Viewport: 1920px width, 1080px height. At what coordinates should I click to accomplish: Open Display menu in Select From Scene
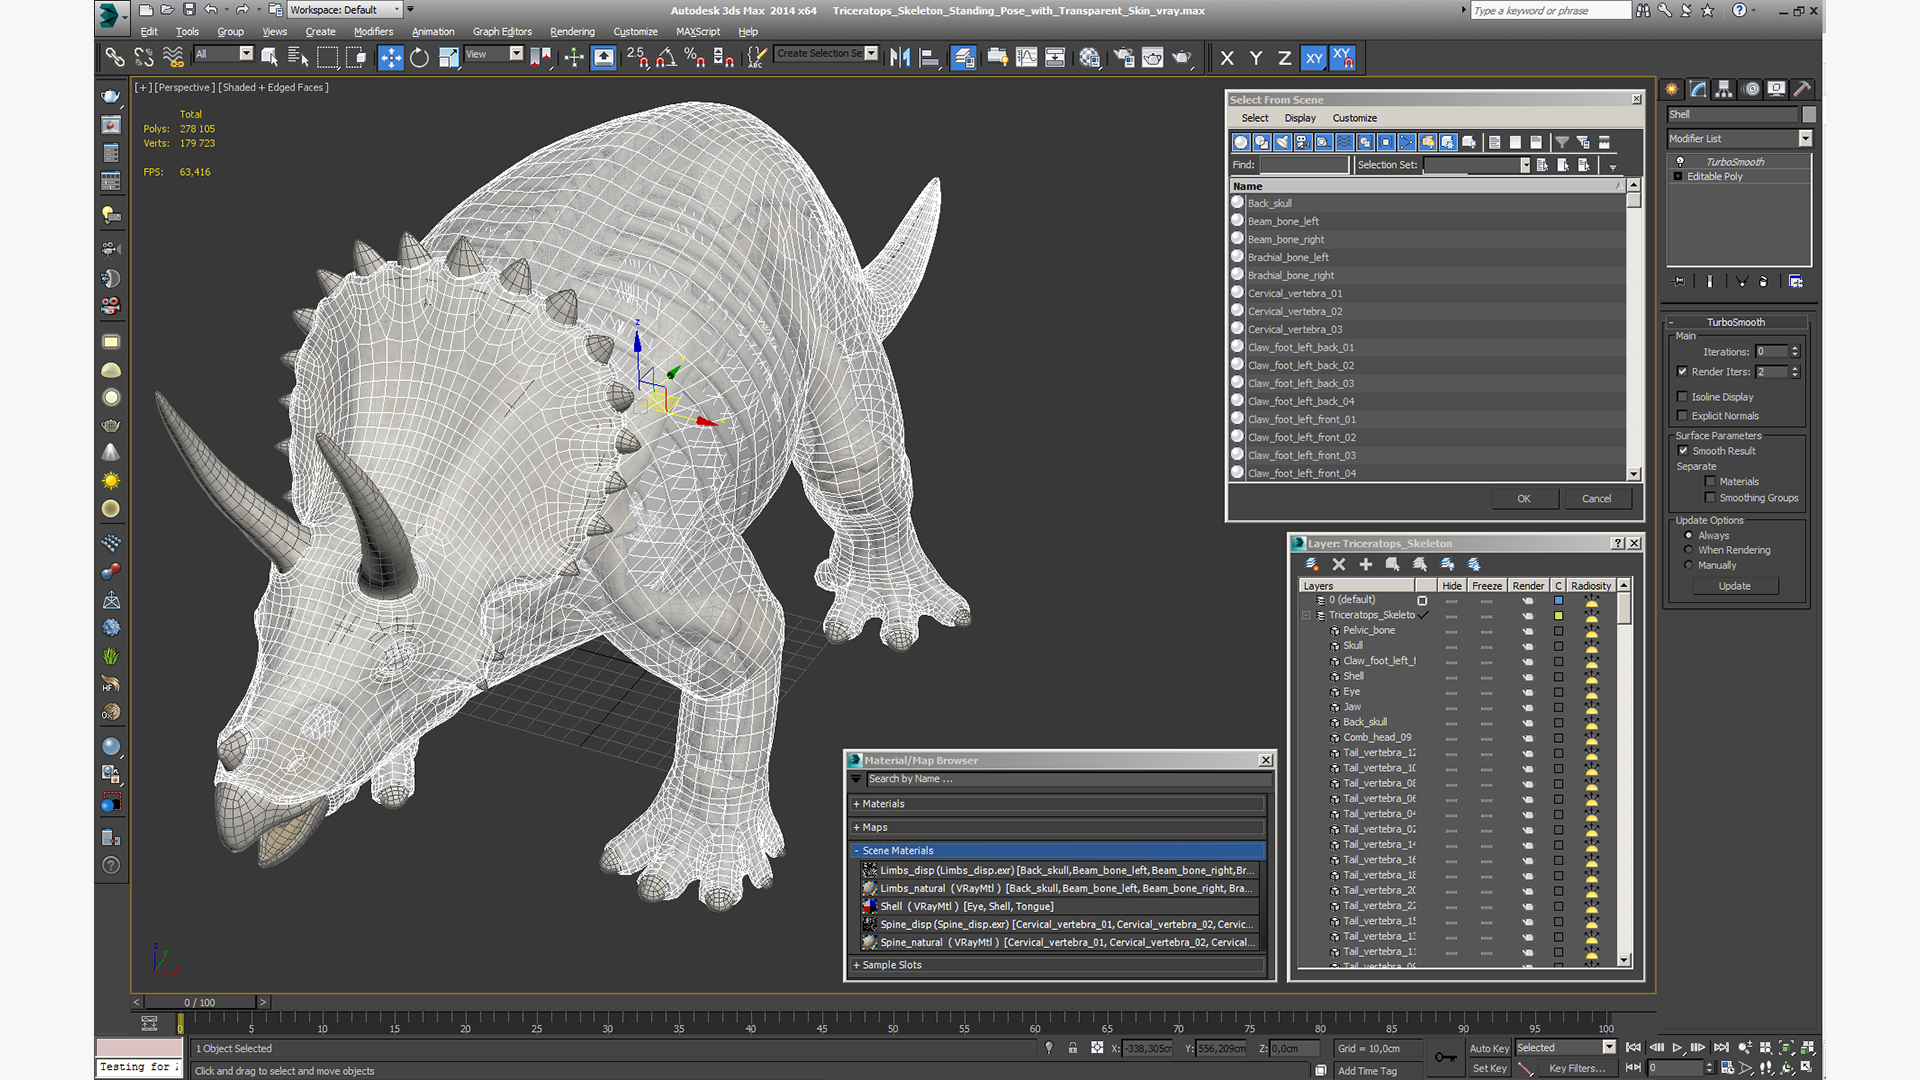1300,118
